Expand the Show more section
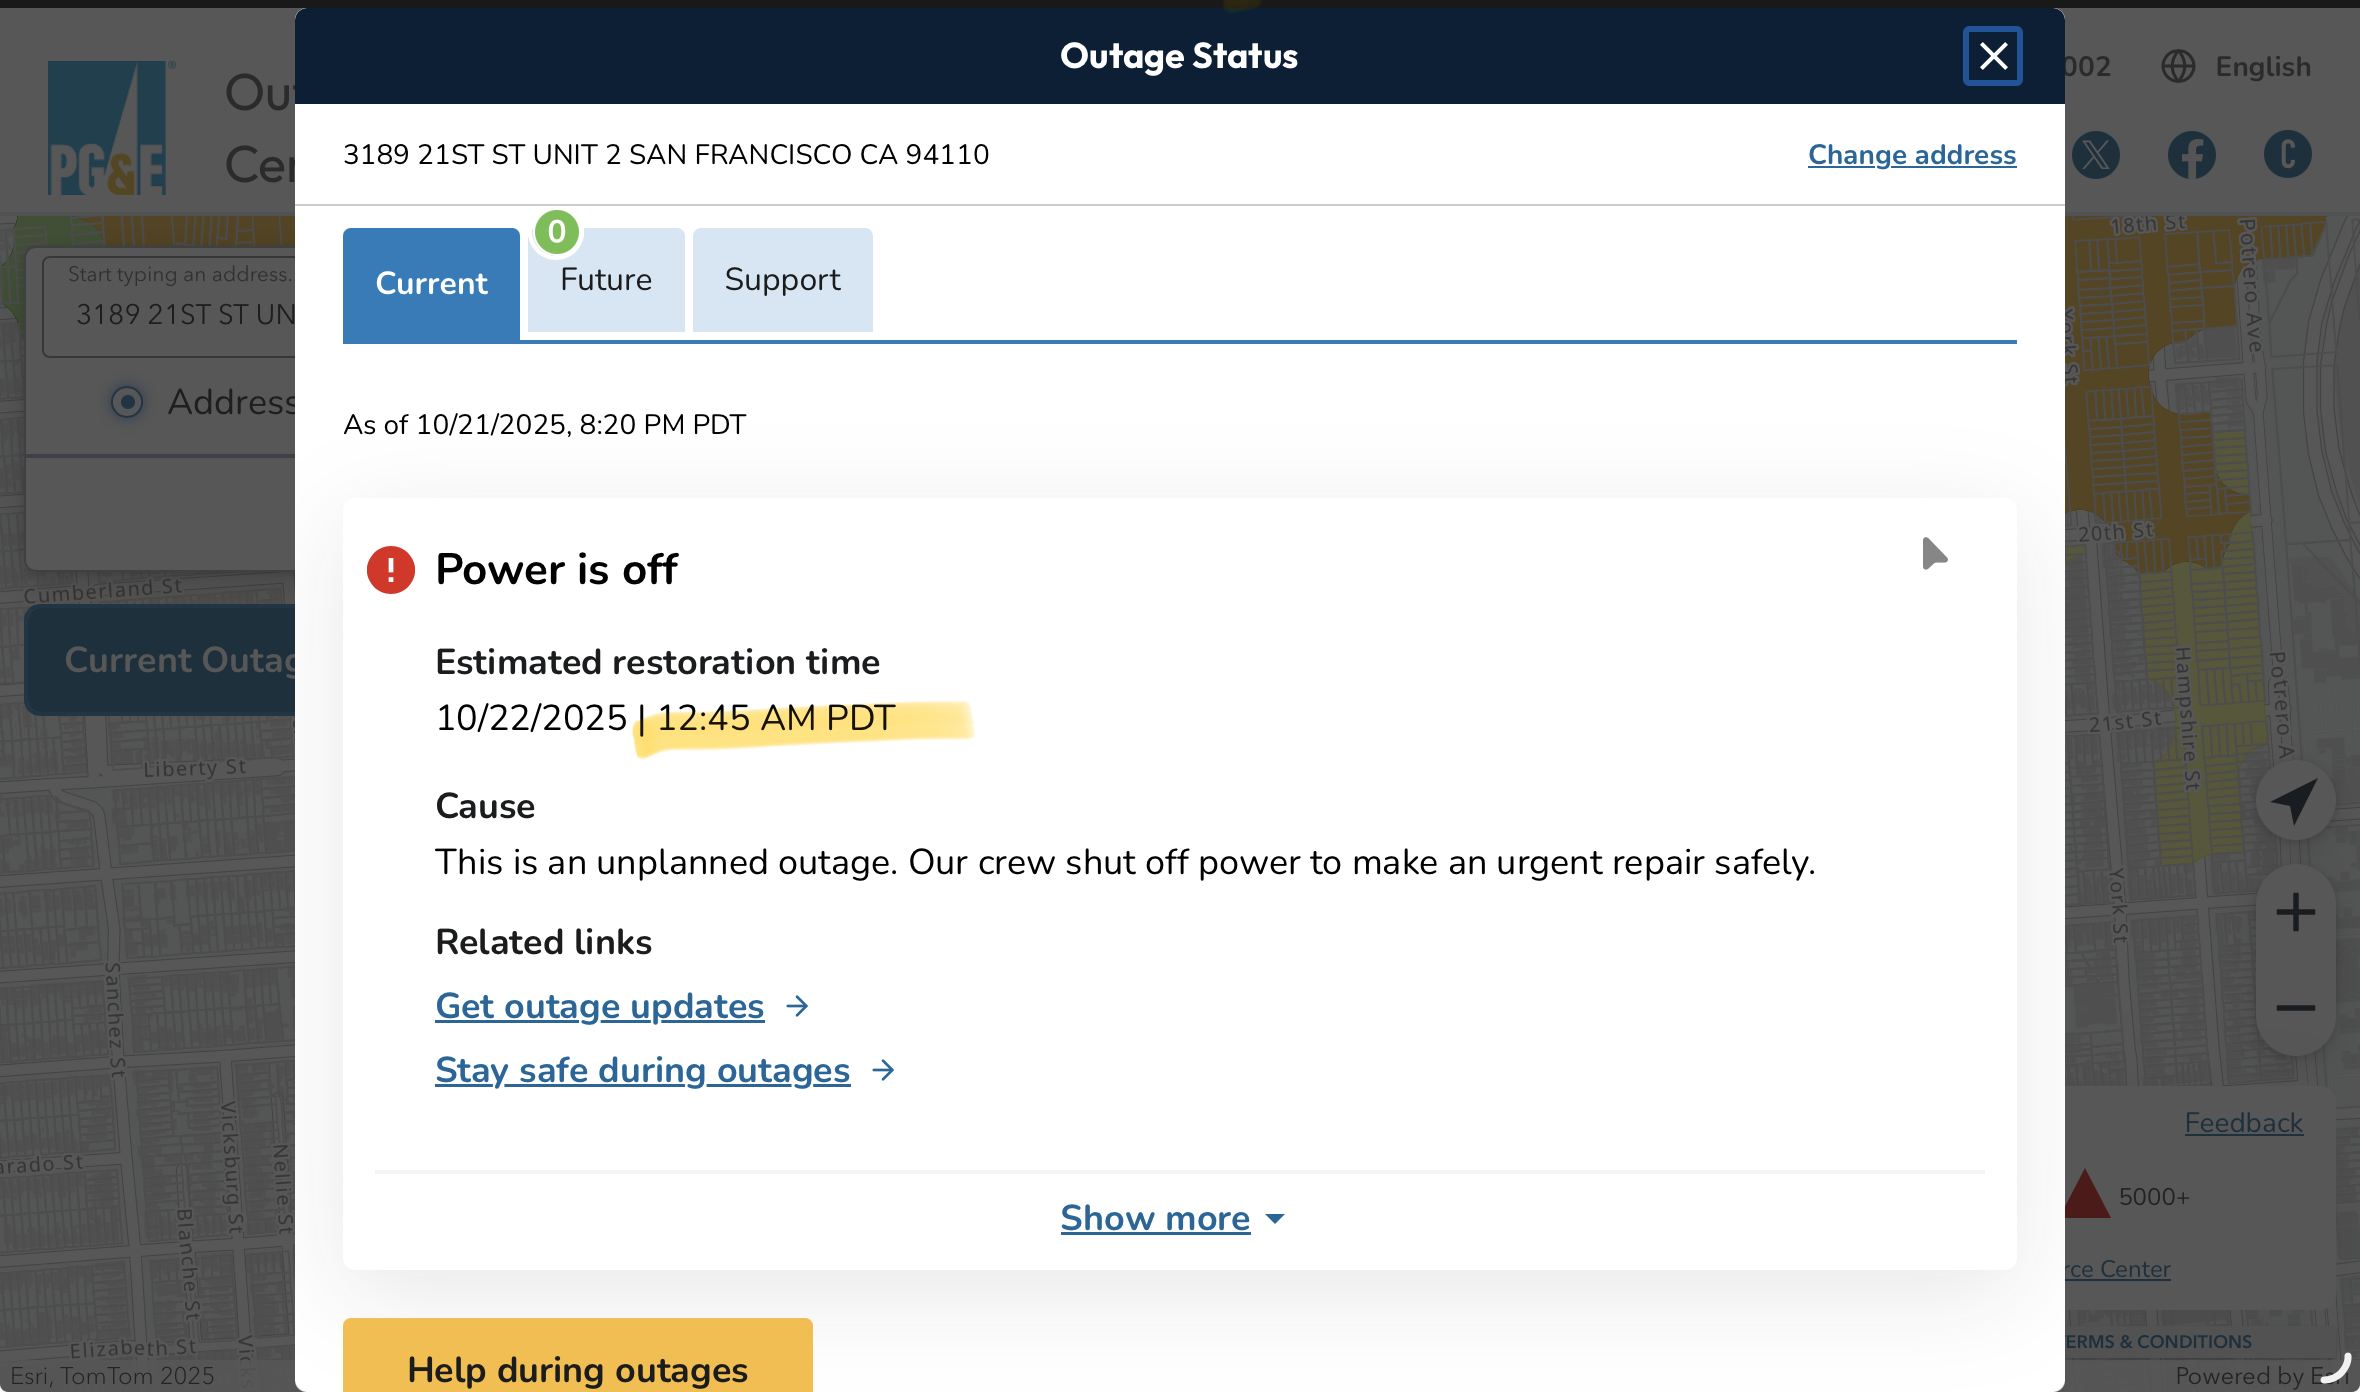 point(1155,1218)
